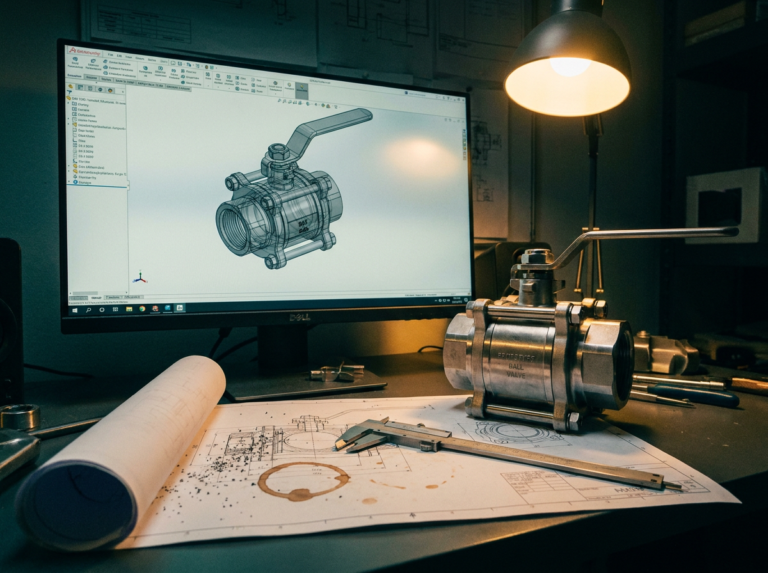Screen dimensions: 768x573
Task: Click the appearance sphere icon in the view toolbar
Action: pos(323,105)
